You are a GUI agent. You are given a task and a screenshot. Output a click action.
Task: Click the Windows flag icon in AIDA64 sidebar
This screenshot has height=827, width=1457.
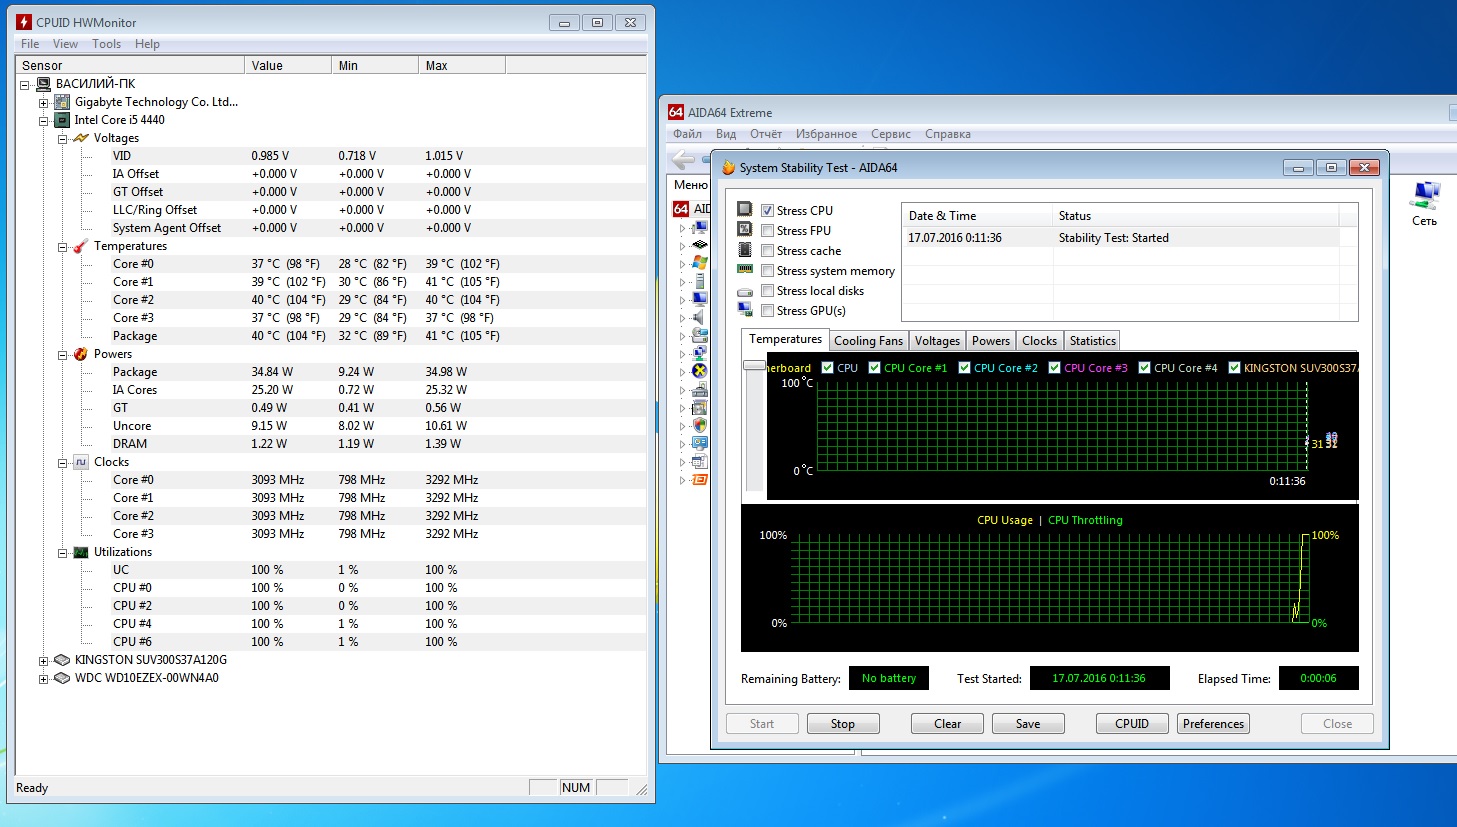point(700,262)
